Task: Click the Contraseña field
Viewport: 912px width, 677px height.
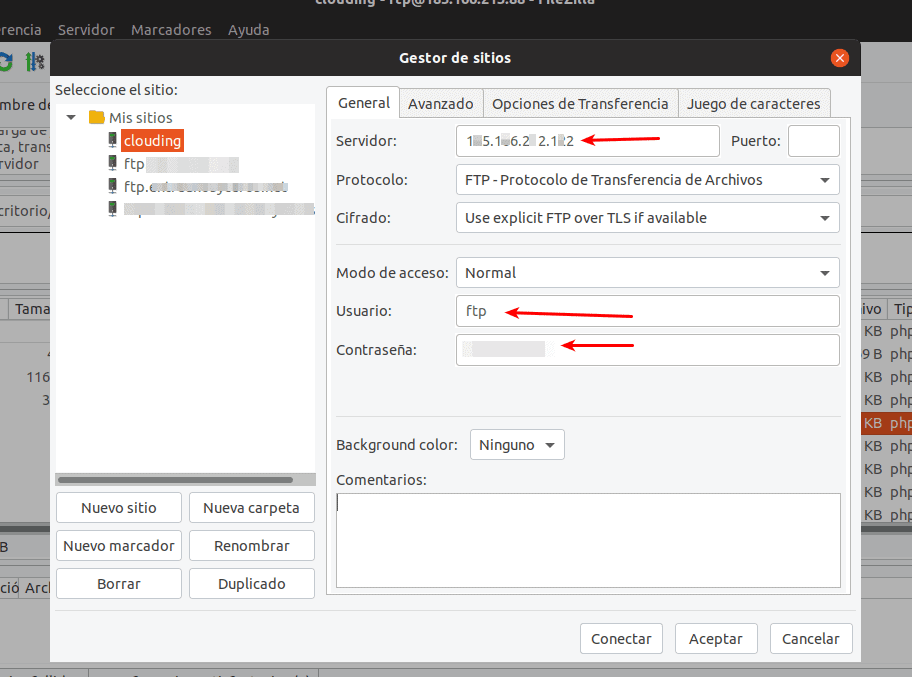Action: pos(647,350)
